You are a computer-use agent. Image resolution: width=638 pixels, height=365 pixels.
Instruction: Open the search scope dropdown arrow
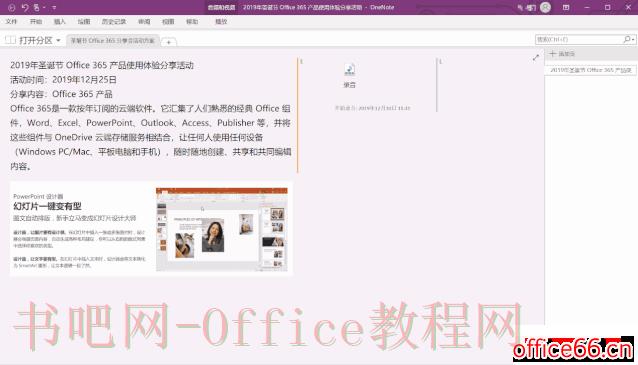click(634, 39)
